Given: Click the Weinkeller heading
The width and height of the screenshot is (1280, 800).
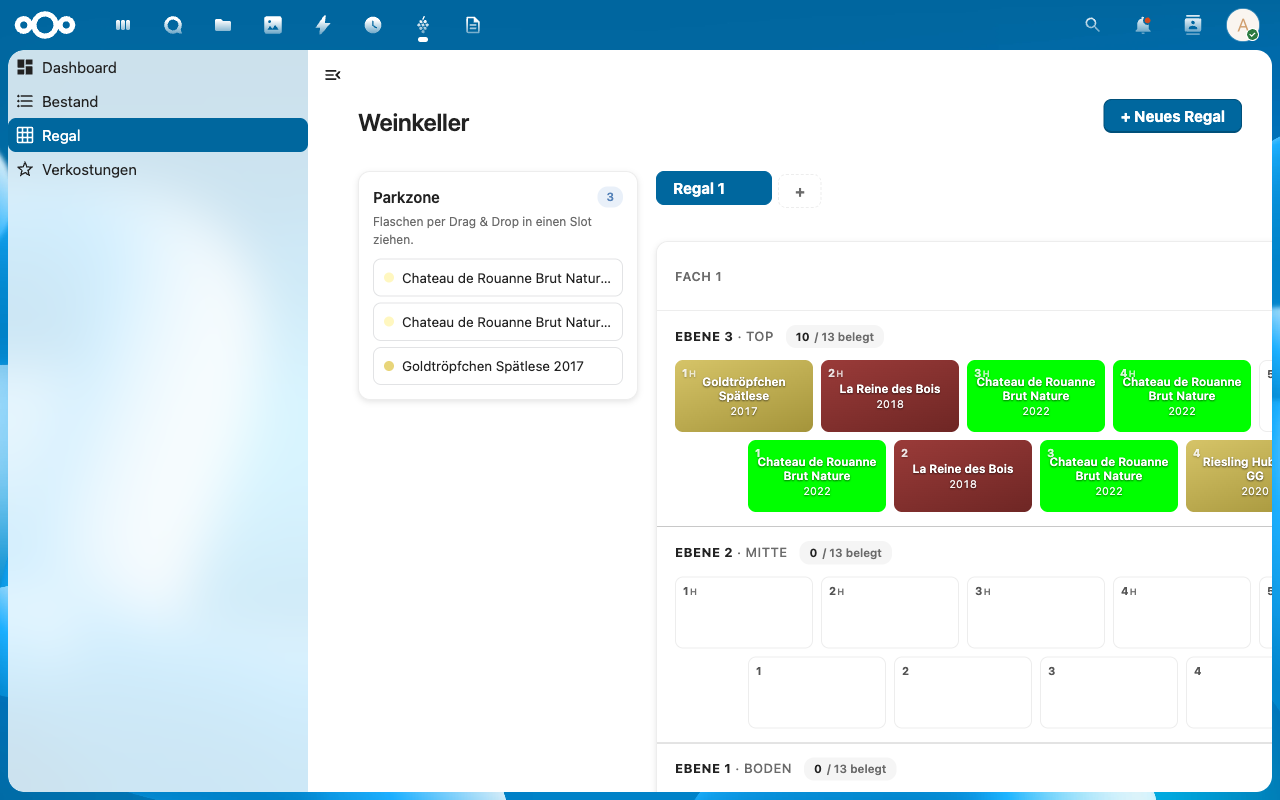Looking at the screenshot, I should tap(414, 123).
